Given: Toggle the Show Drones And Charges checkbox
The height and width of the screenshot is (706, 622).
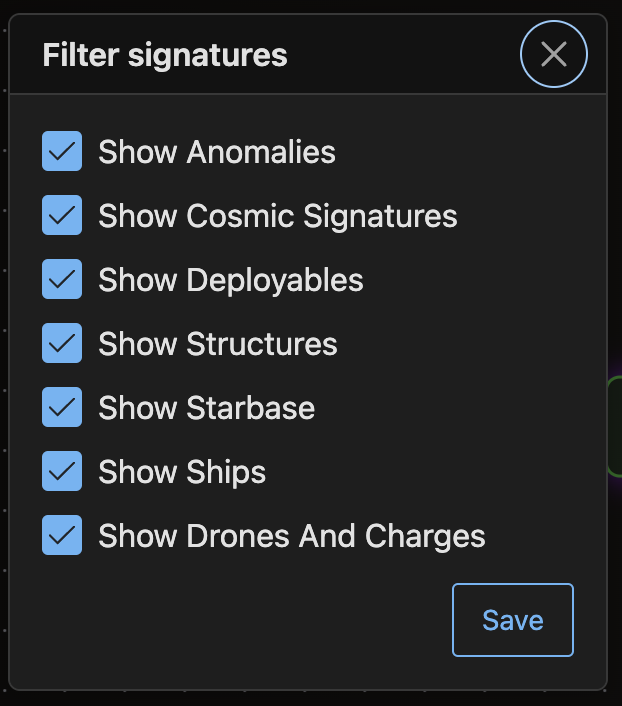Looking at the screenshot, I should [x=62, y=536].
